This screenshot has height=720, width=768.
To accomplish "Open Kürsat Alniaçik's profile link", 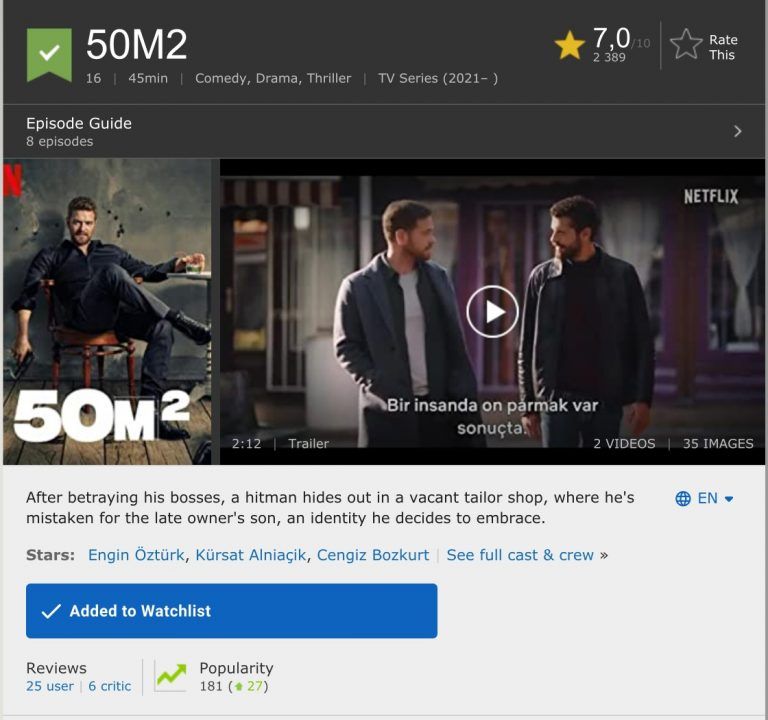I will click(251, 555).
